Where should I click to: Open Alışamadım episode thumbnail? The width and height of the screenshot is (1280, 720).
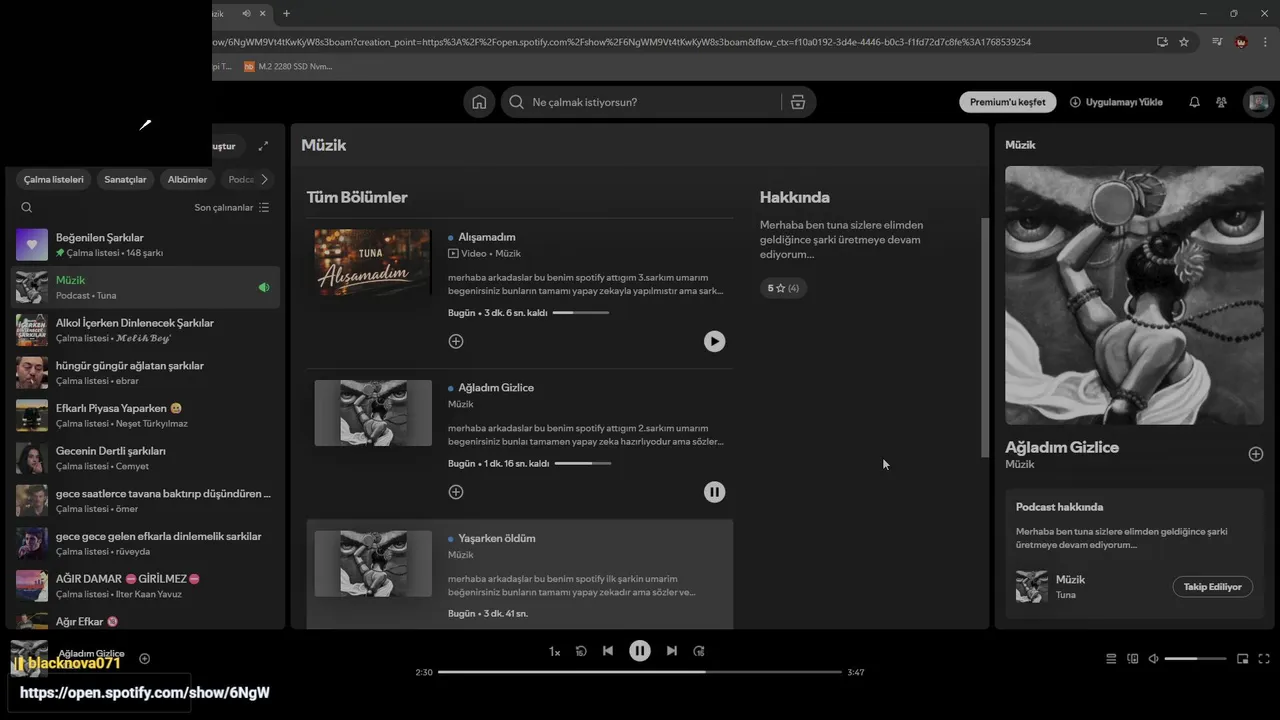(373, 262)
